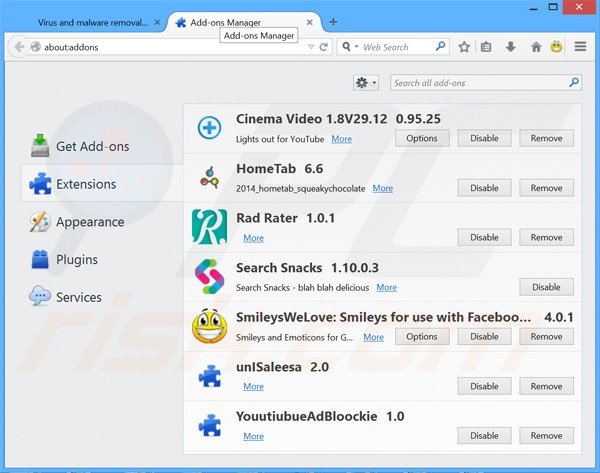Click More link for Cinema Video
The height and width of the screenshot is (473, 600).
(341, 139)
